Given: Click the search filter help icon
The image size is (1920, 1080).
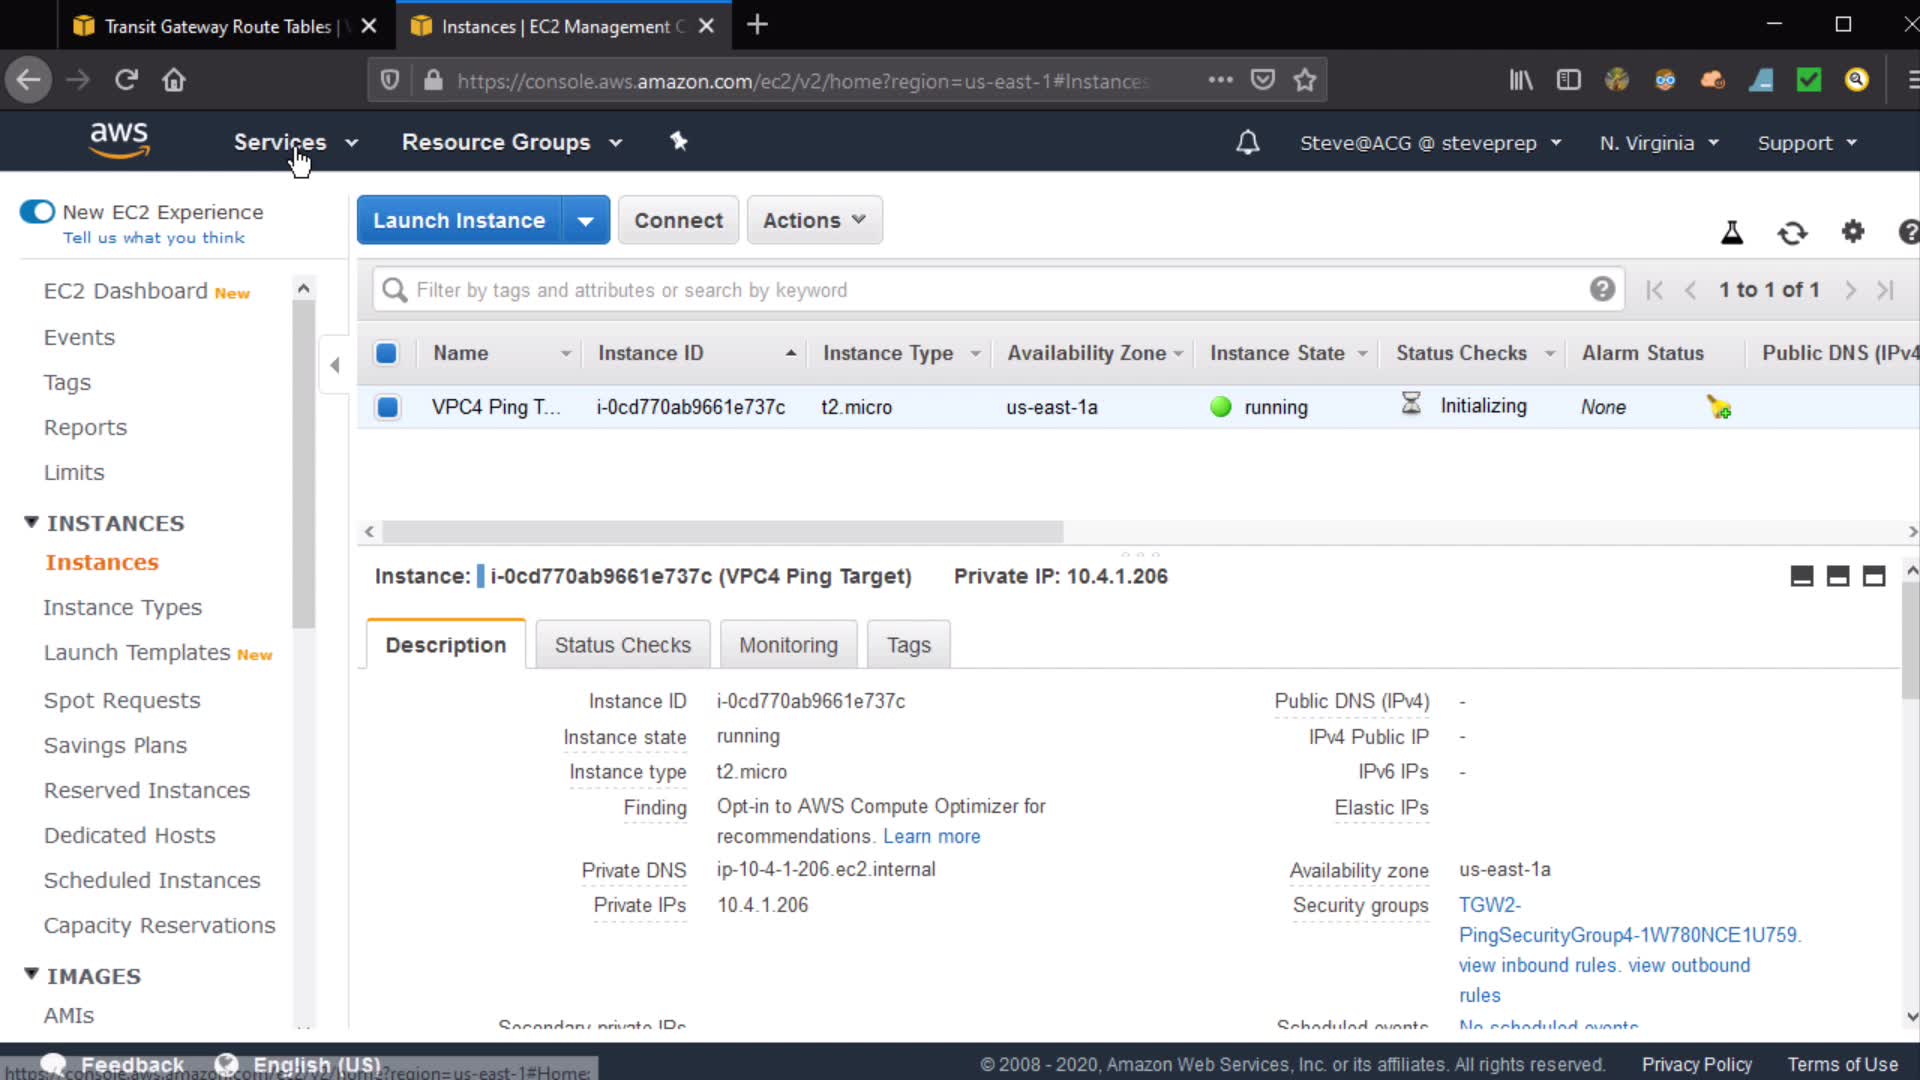Looking at the screenshot, I should point(1602,290).
